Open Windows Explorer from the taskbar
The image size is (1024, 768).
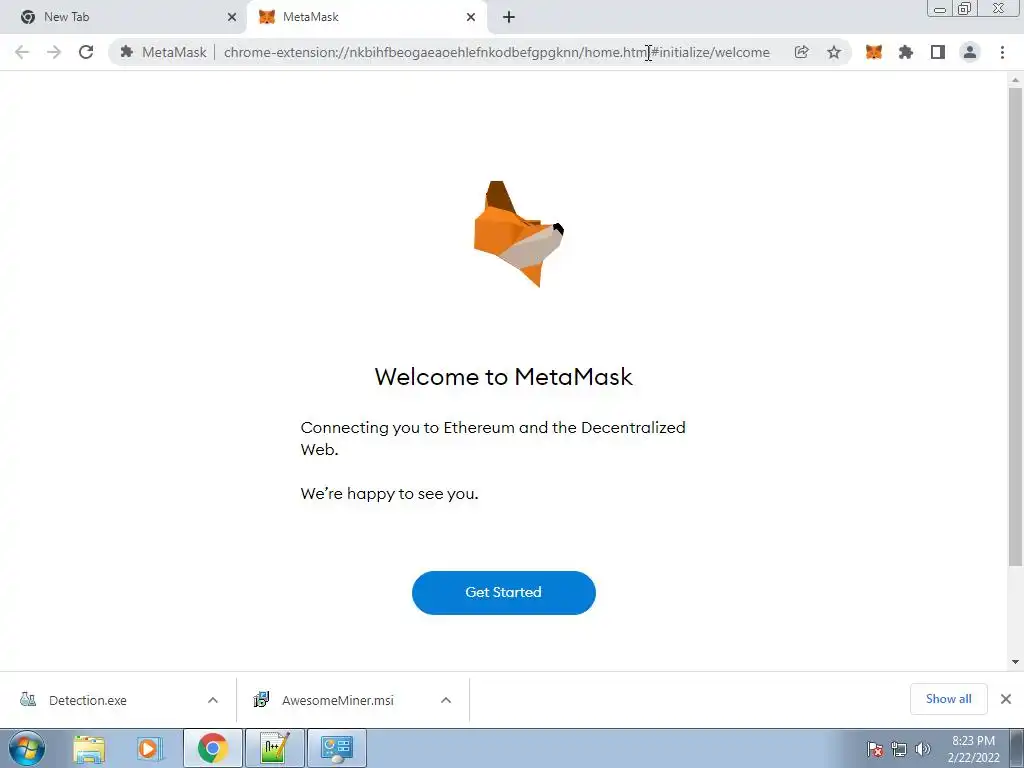89,748
